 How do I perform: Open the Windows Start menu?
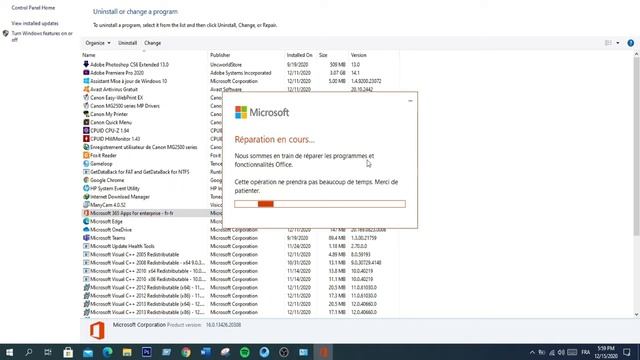[9, 352]
